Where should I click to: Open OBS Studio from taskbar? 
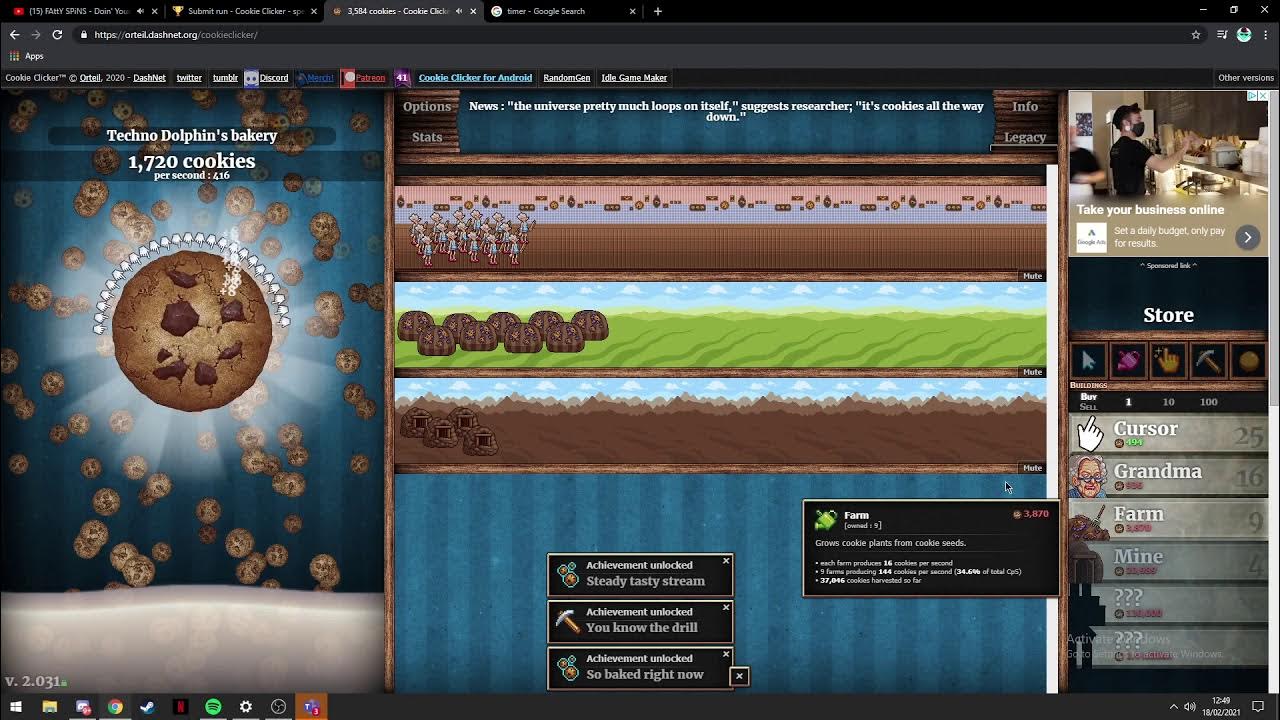(278, 707)
